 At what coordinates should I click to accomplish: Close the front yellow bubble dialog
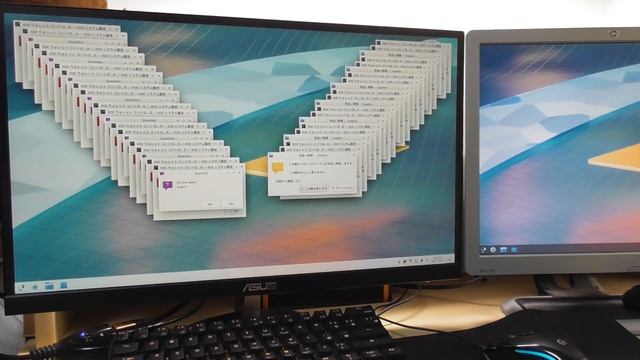[354, 155]
